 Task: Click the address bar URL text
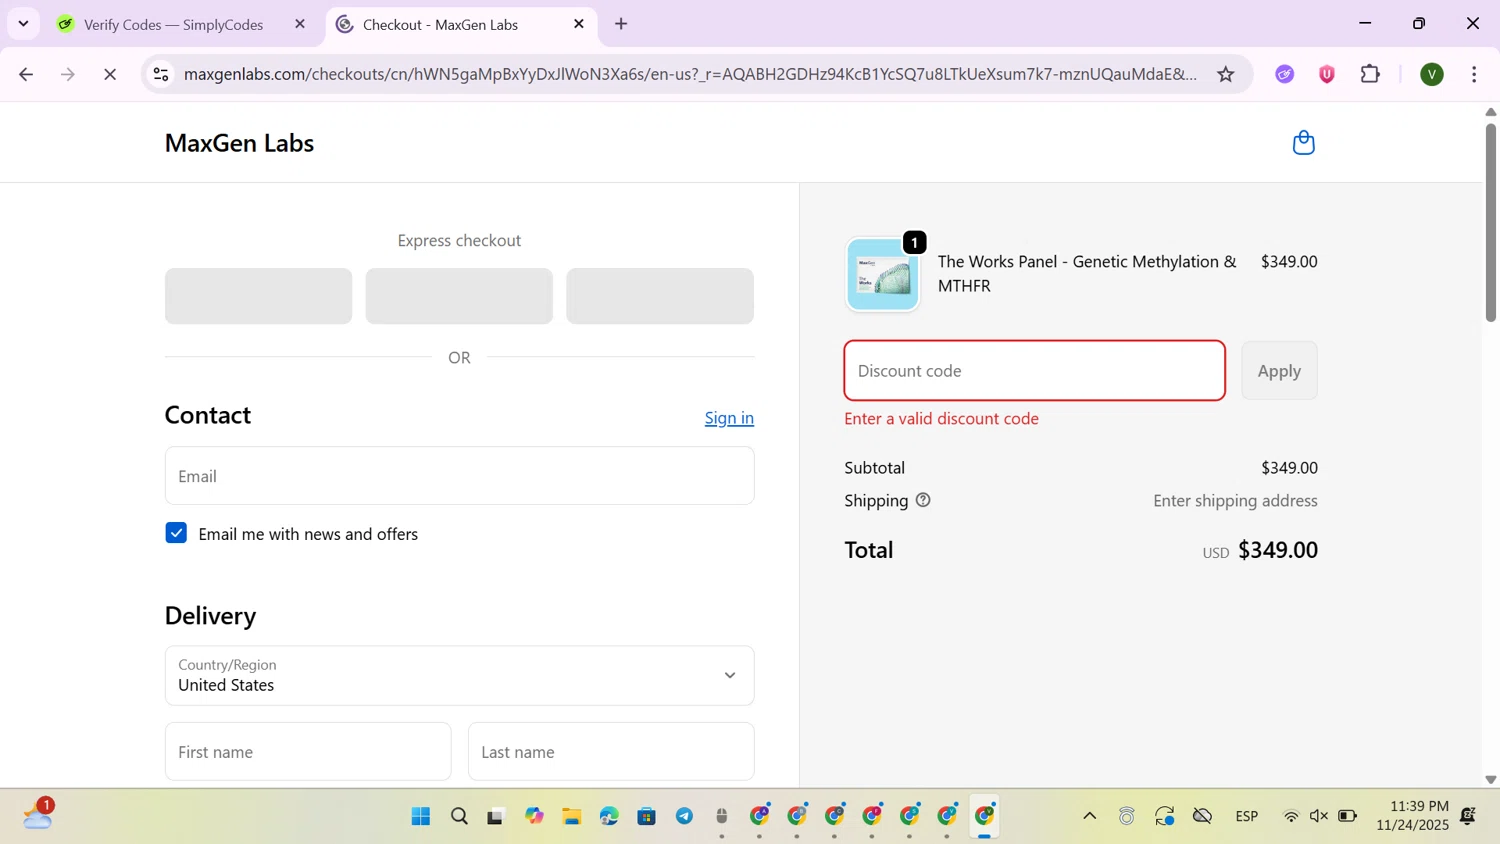pyautogui.click(x=690, y=74)
